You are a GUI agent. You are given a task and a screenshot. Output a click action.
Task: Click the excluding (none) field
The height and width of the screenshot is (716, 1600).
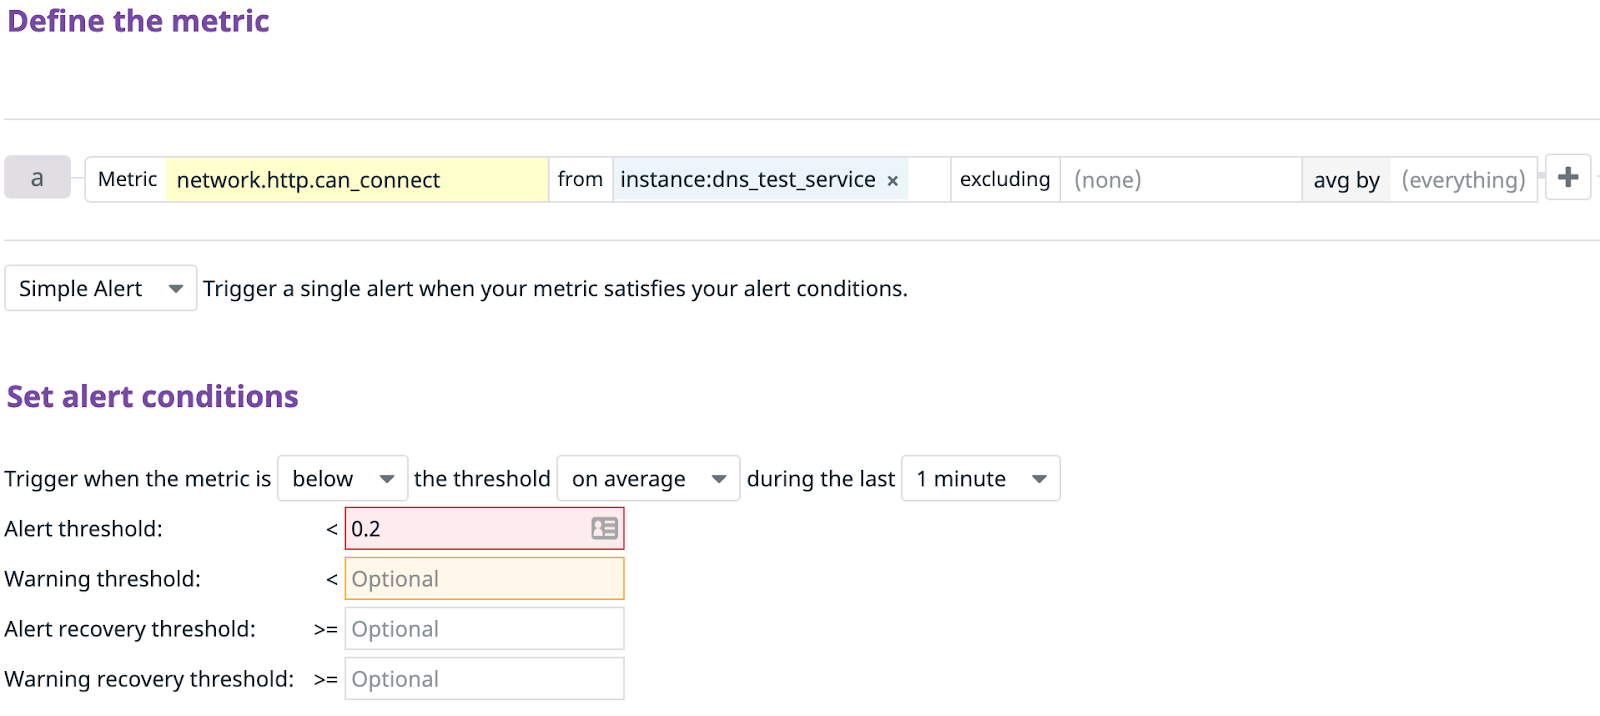(1180, 180)
